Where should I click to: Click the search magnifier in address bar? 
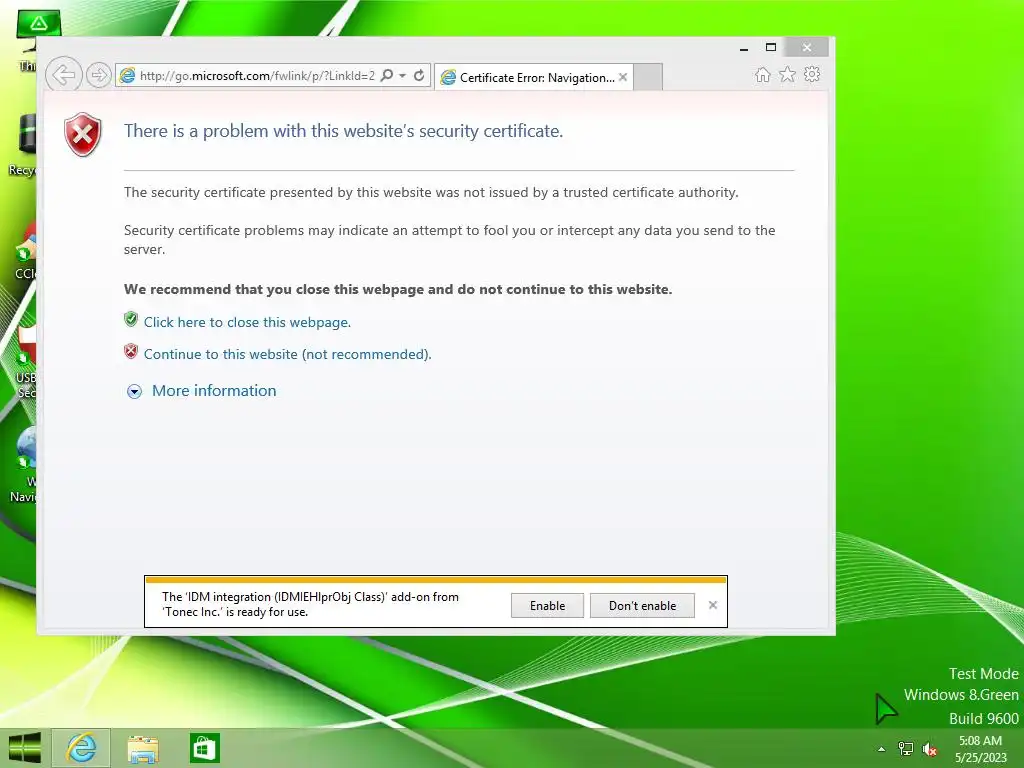tap(387, 75)
